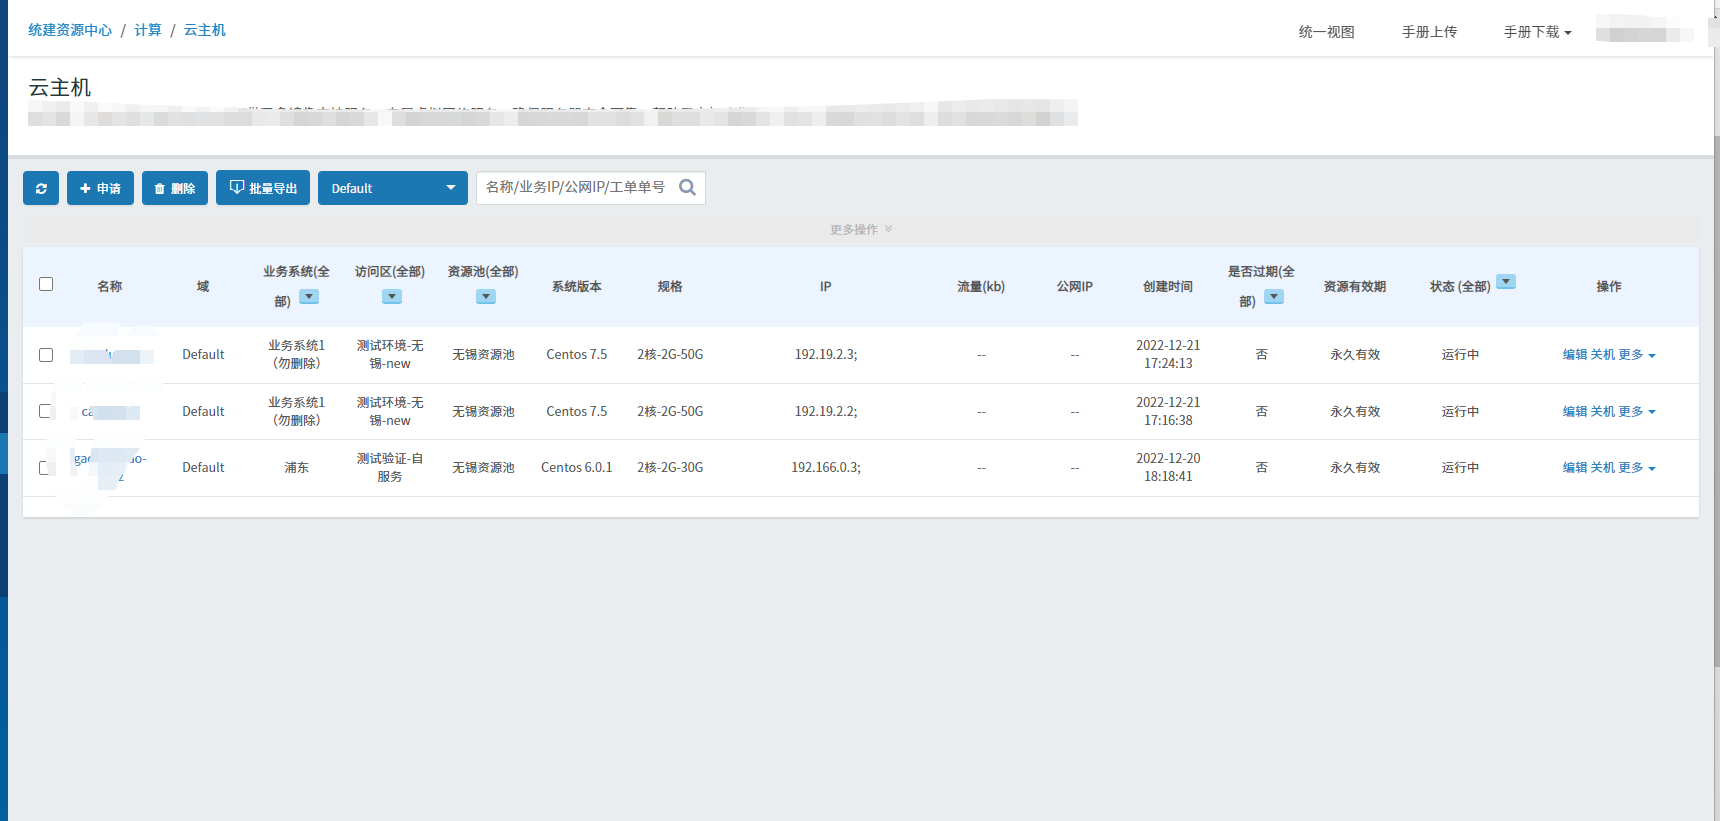Click the 测试验证-自服务 access zone cell

tap(390, 468)
